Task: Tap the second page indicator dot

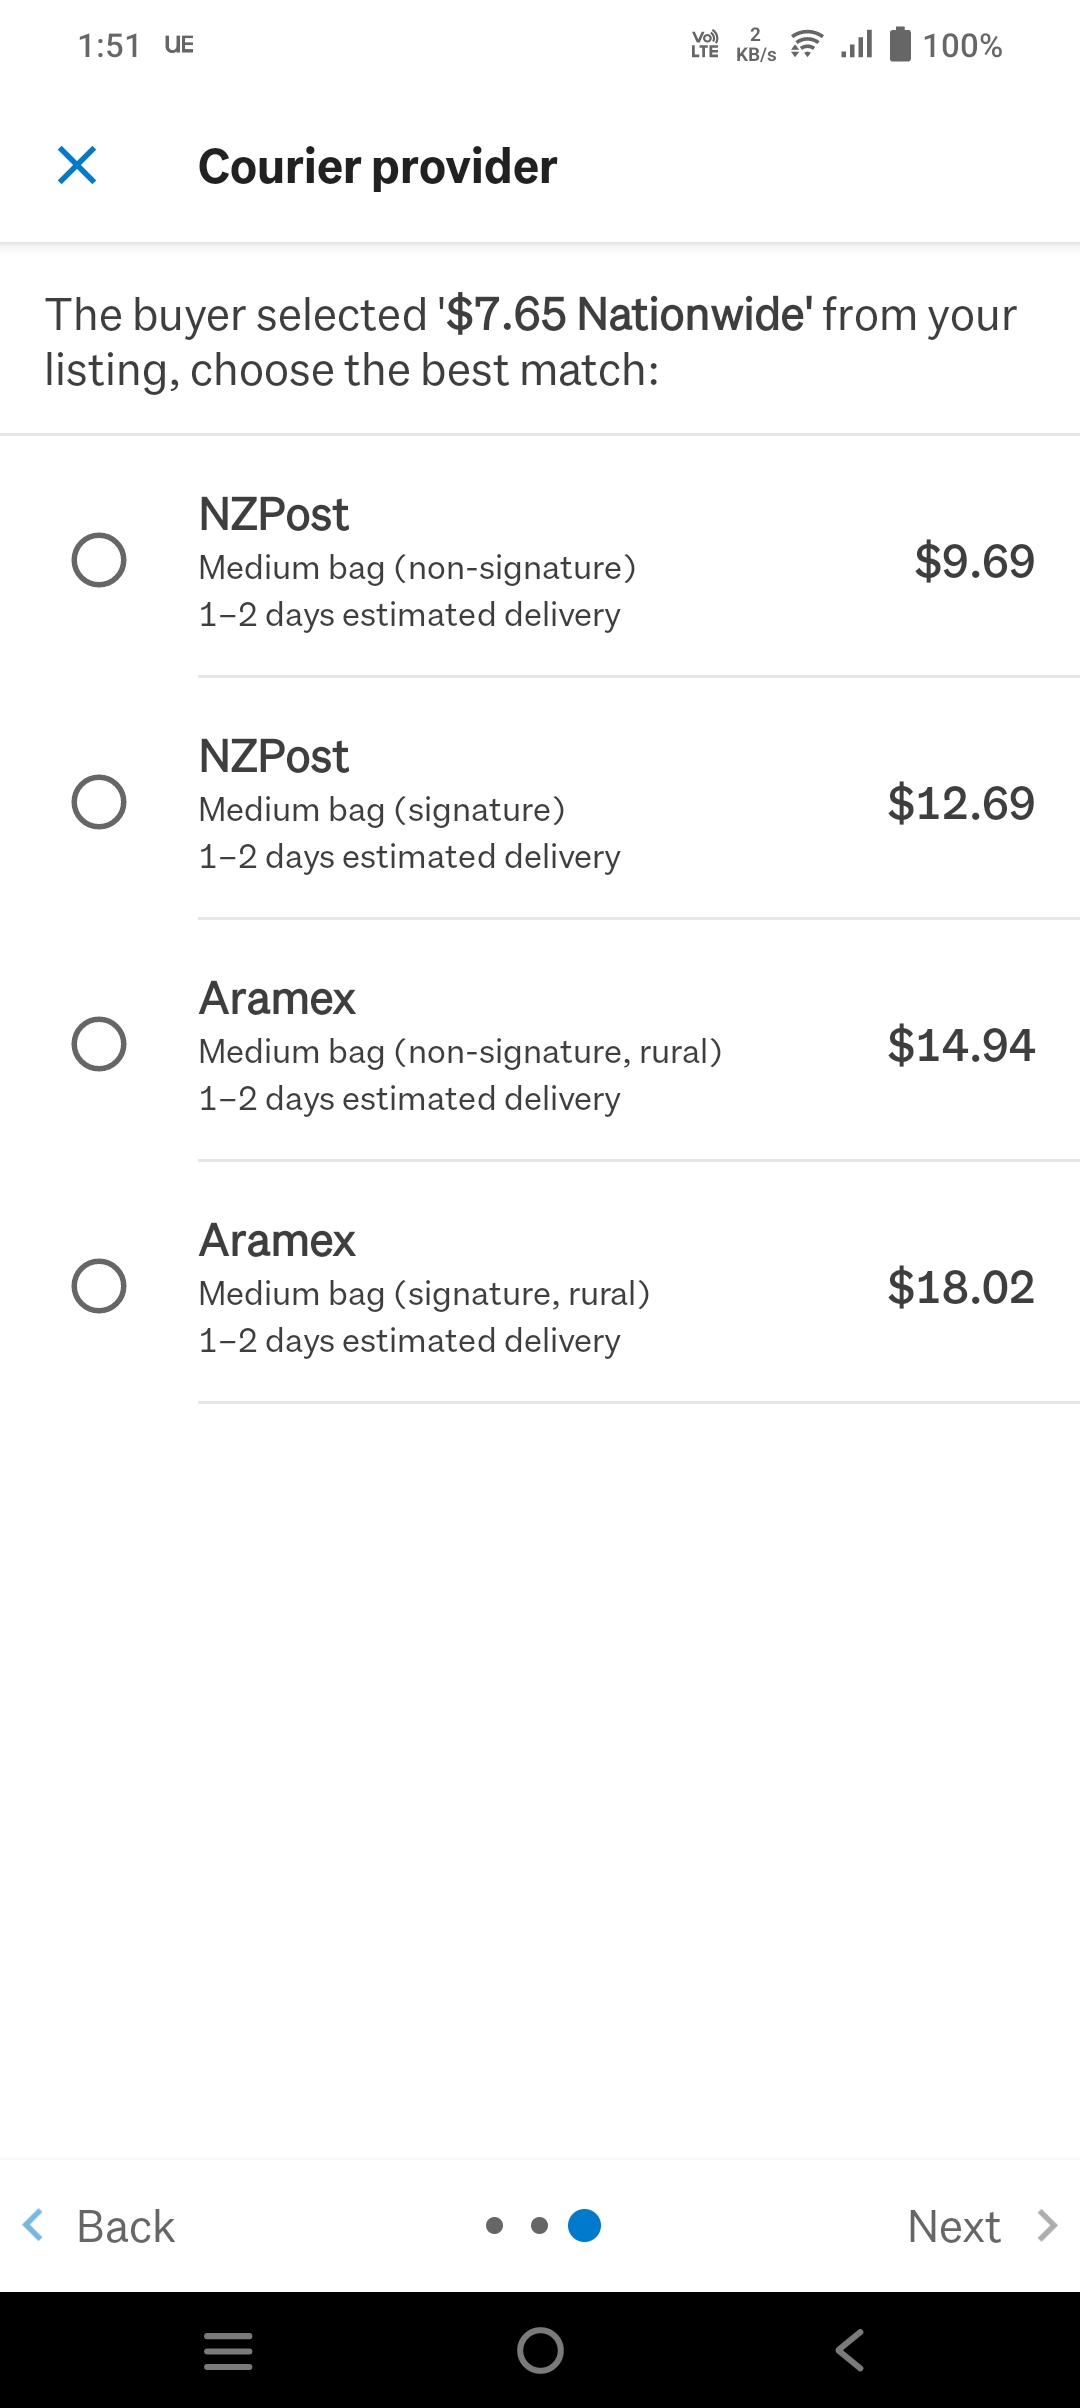Action: pyautogui.click(x=539, y=2225)
